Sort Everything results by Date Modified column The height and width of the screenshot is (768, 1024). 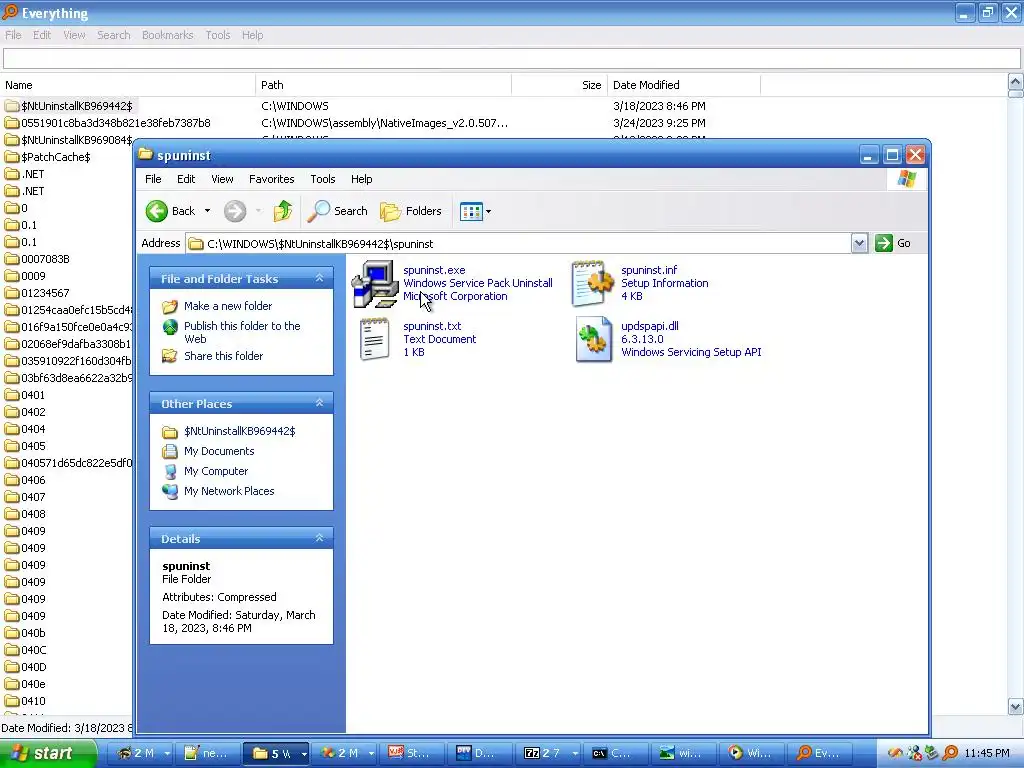click(684, 85)
